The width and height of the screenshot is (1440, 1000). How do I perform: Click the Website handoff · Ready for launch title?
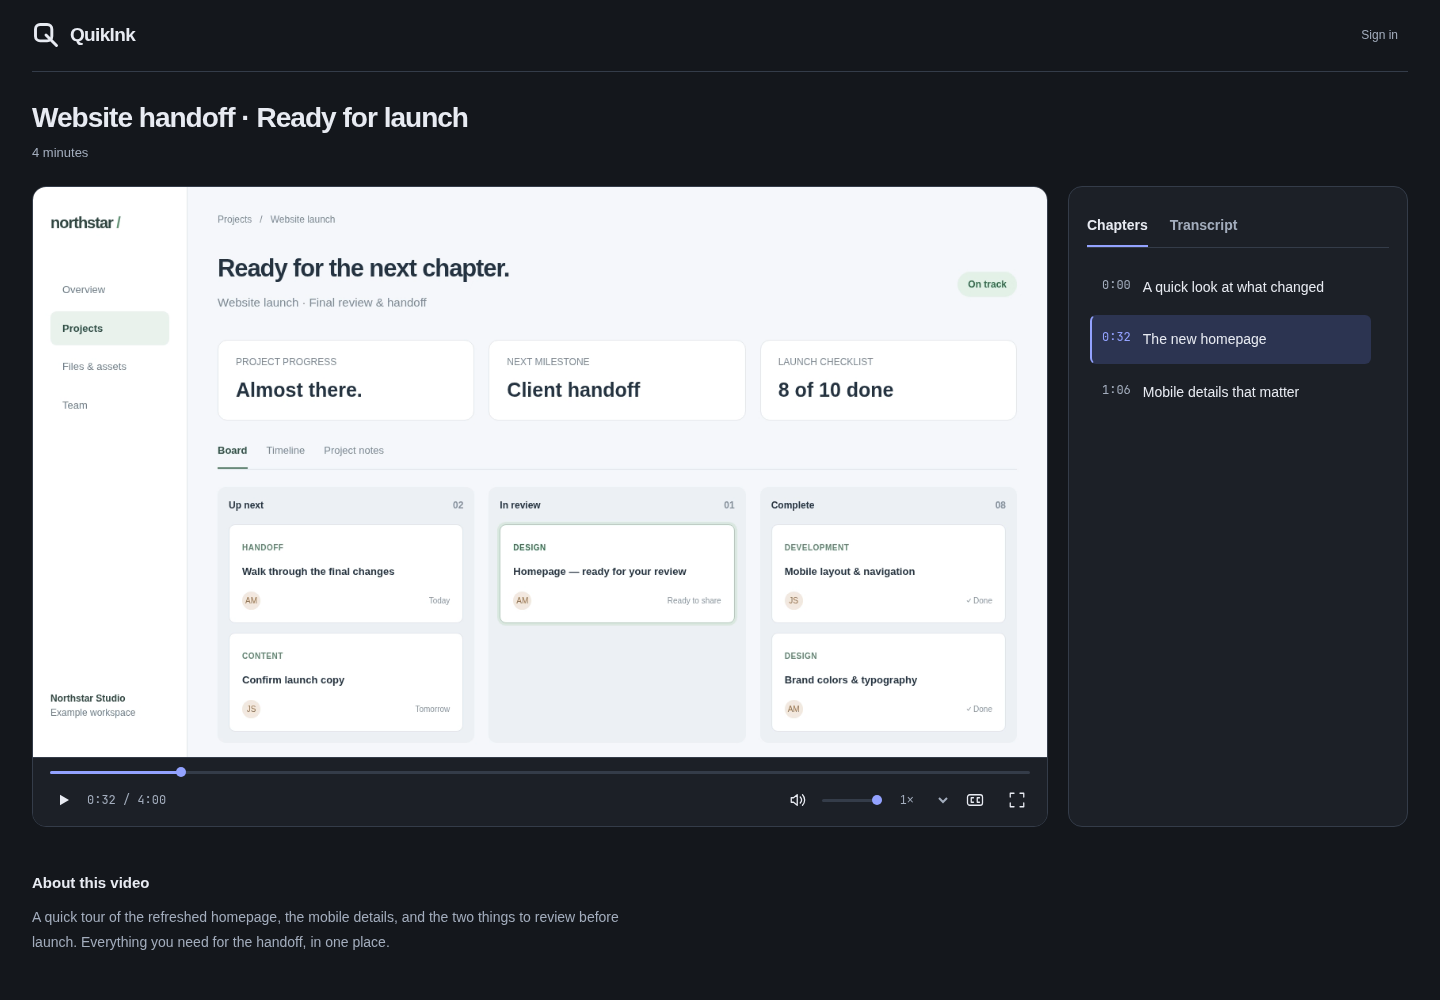point(250,118)
